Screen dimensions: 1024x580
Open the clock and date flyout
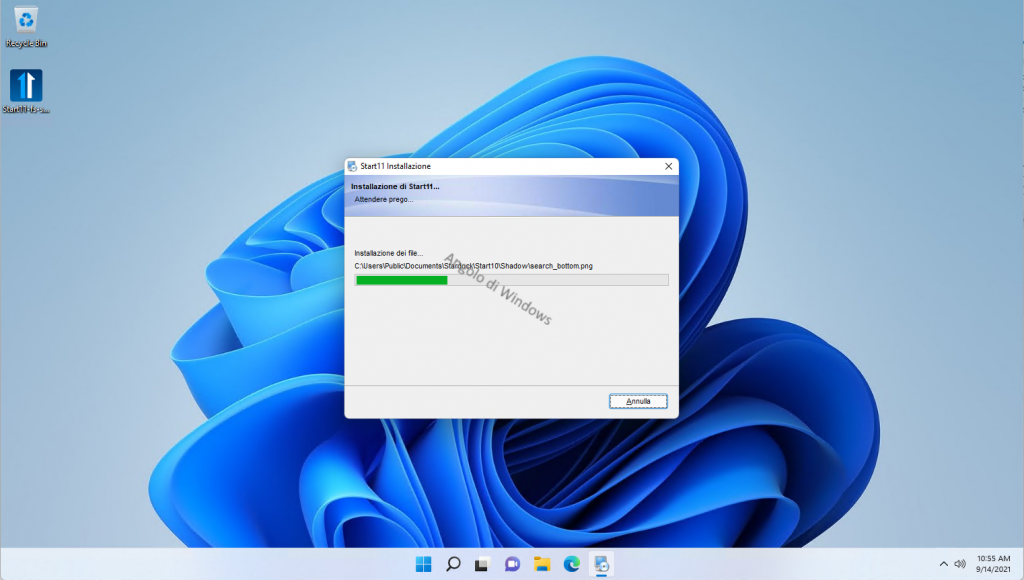click(x=993, y=564)
